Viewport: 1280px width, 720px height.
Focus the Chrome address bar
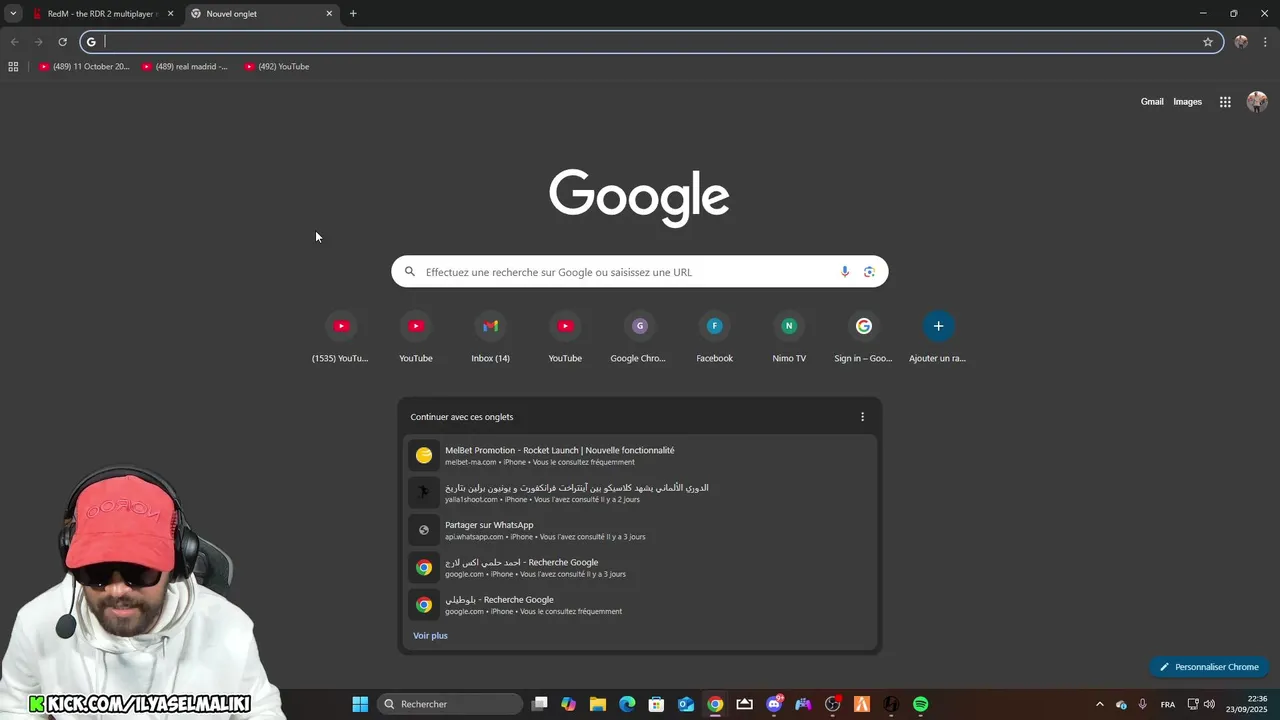coord(650,42)
